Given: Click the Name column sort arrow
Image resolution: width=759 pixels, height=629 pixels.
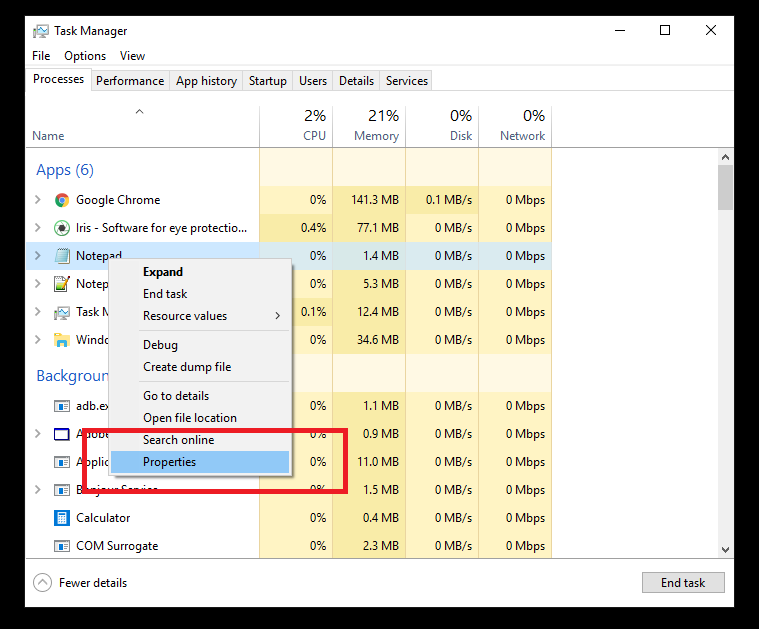Looking at the screenshot, I should 139,112.
